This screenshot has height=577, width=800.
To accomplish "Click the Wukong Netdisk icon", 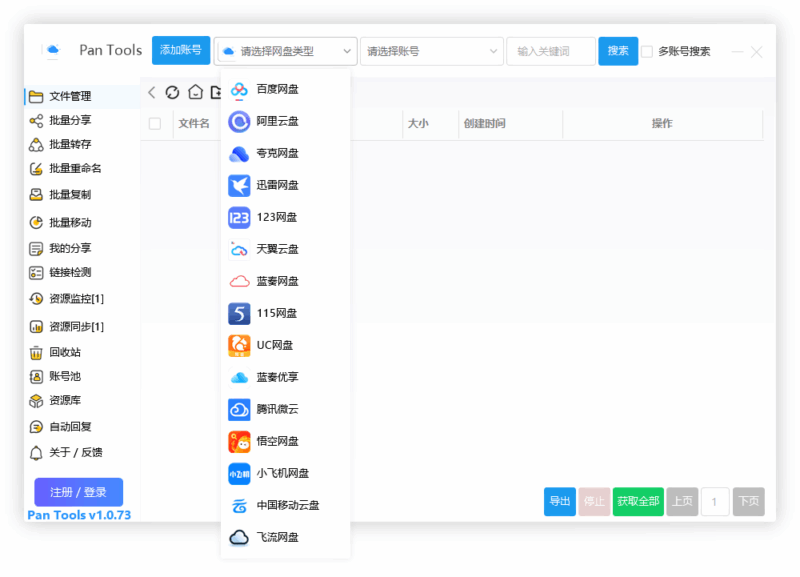I will pos(239,442).
